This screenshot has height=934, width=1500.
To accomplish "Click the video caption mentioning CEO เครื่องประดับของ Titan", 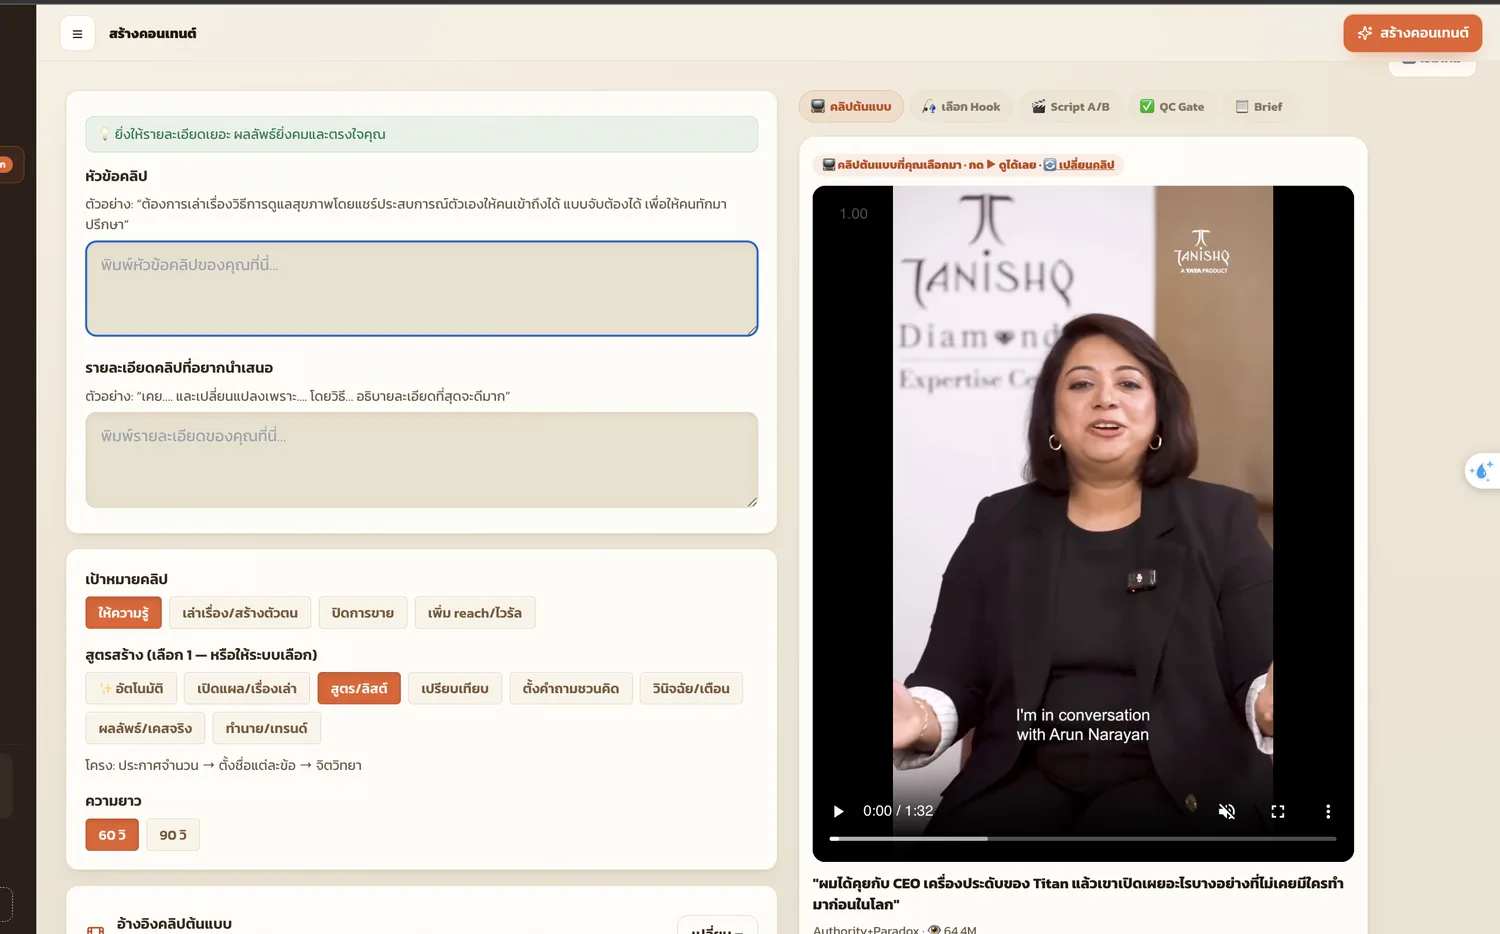I will tap(1078, 893).
